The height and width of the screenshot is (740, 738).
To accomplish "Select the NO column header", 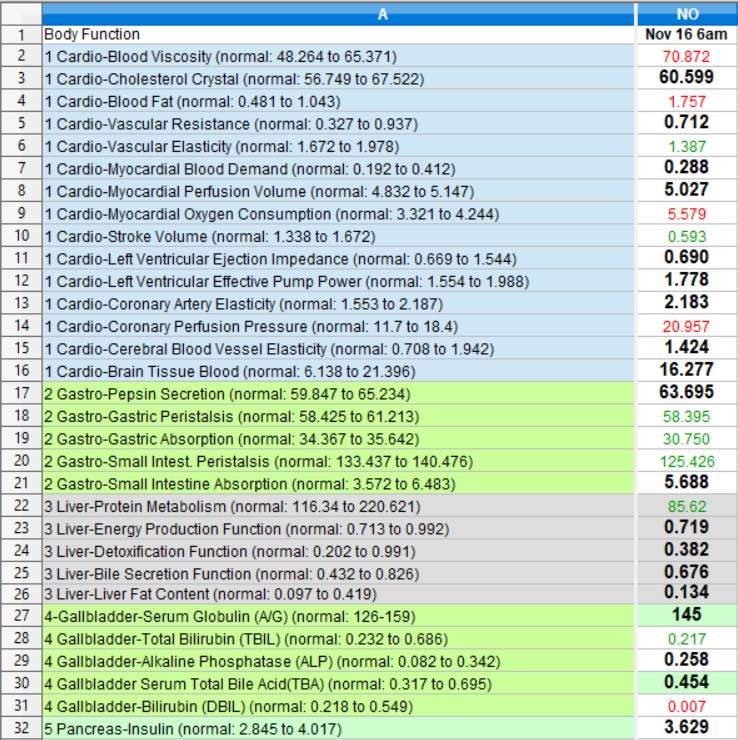I will [x=685, y=13].
